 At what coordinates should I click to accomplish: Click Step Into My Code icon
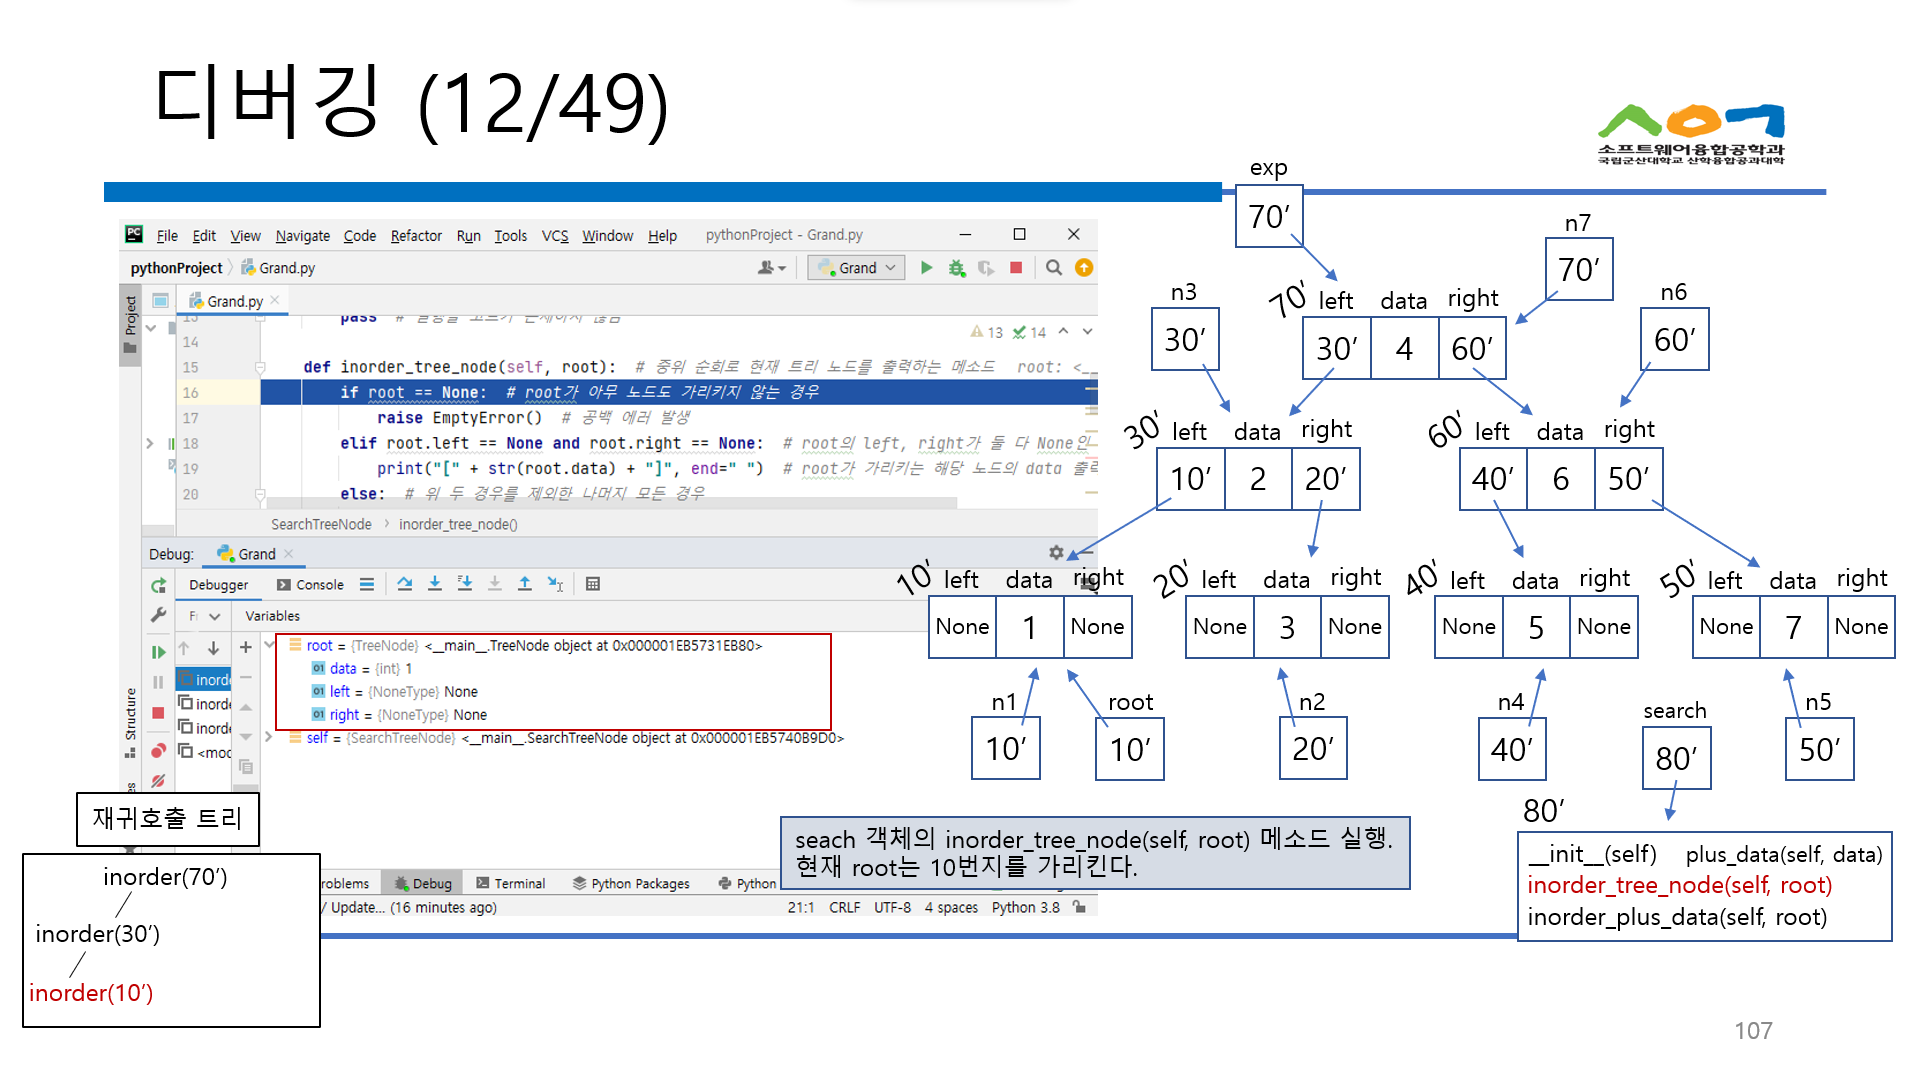click(x=465, y=584)
